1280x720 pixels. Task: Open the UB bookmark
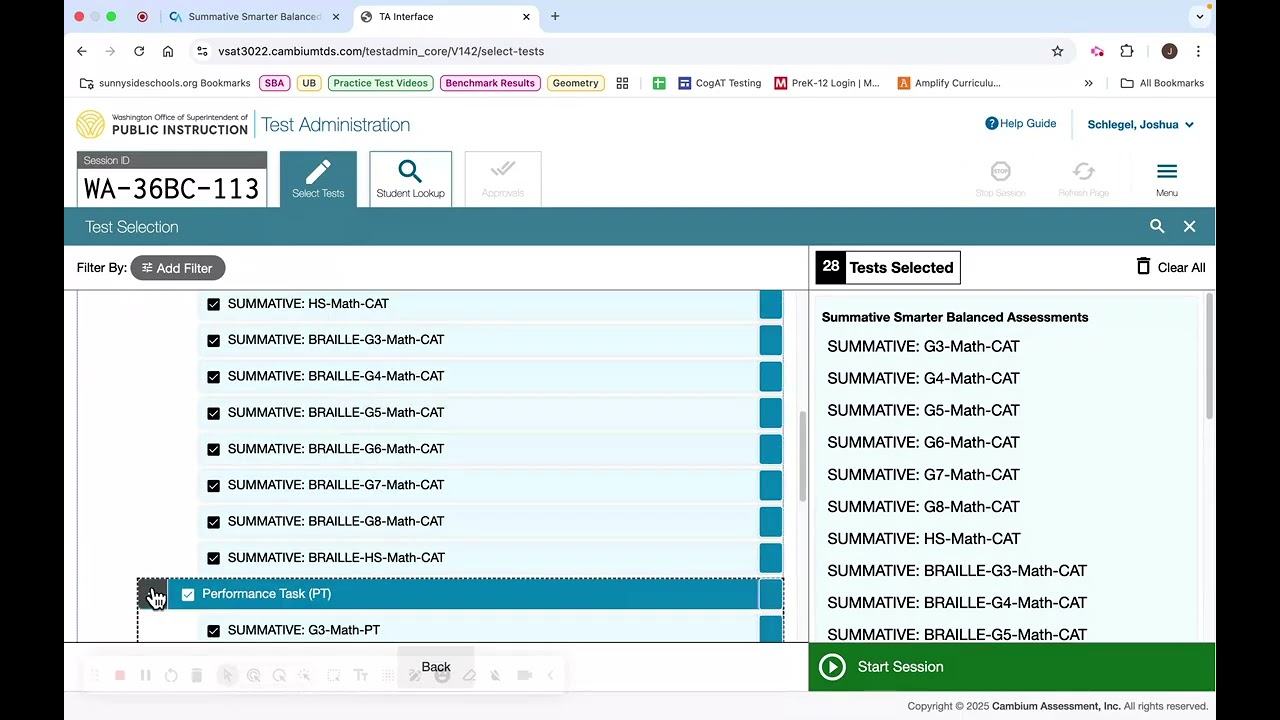[309, 83]
